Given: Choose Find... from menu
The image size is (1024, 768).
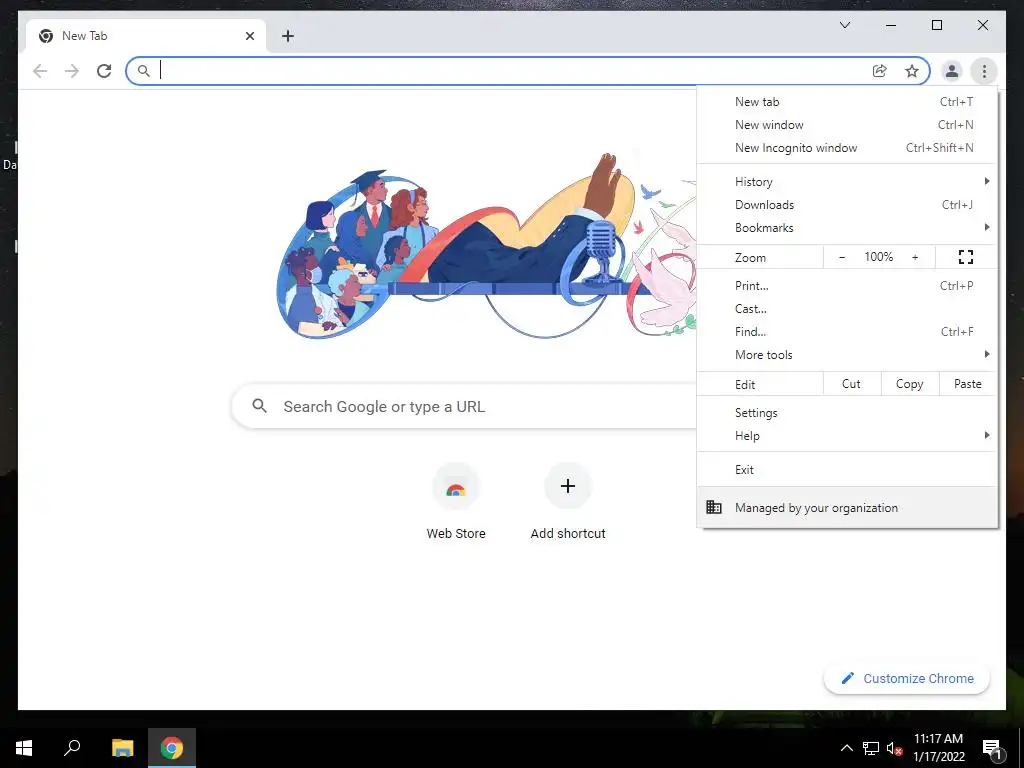Looking at the screenshot, I should click(847, 331).
